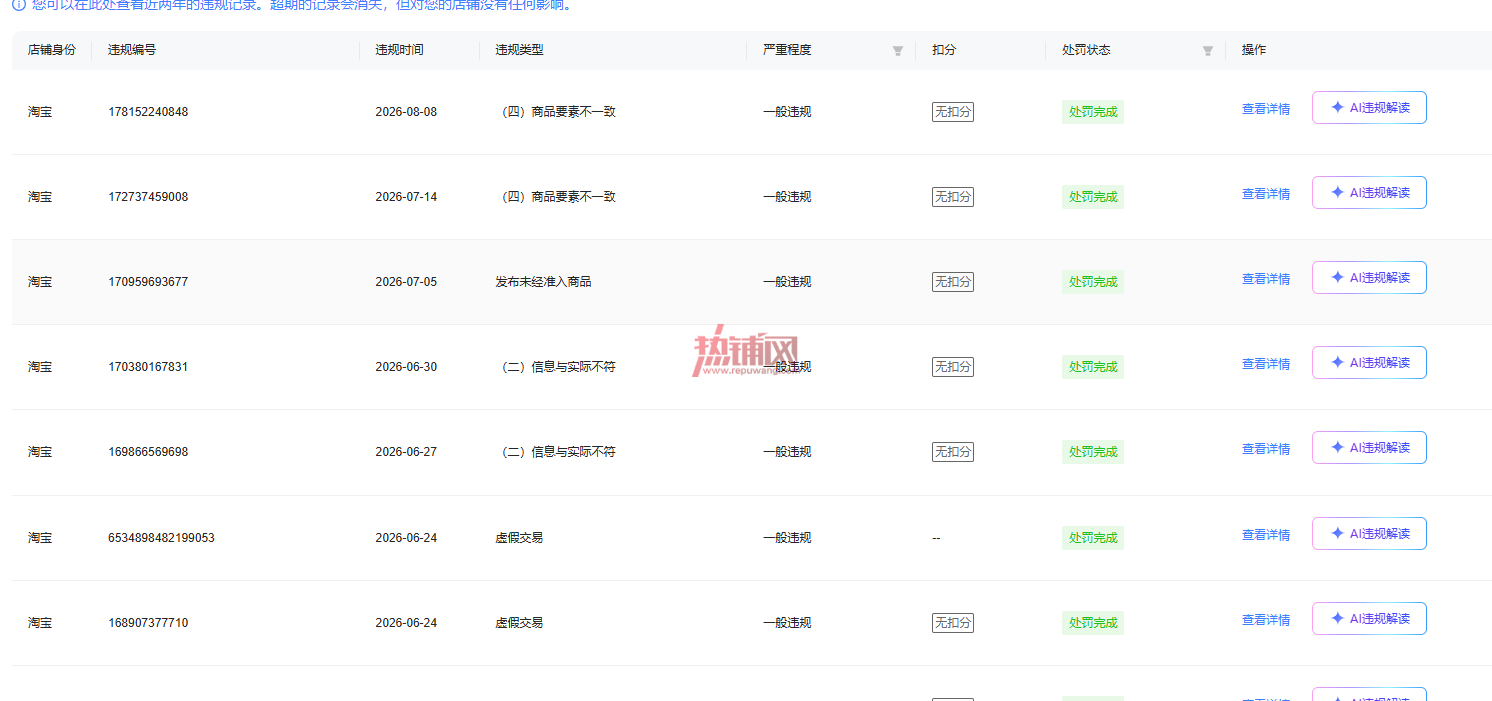Open AI违规解读 for violation 172737459008
The height and width of the screenshot is (701, 1492).
pos(1369,193)
